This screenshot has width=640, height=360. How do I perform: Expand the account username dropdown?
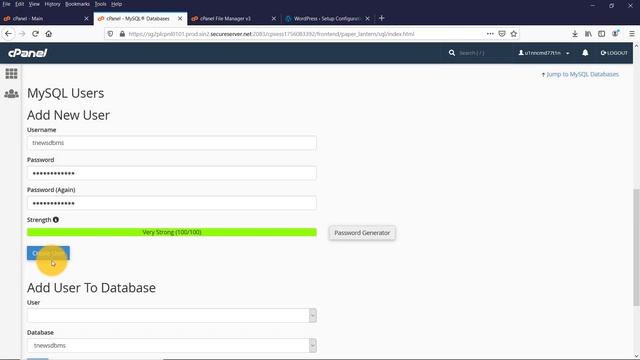pyautogui.click(x=544, y=53)
